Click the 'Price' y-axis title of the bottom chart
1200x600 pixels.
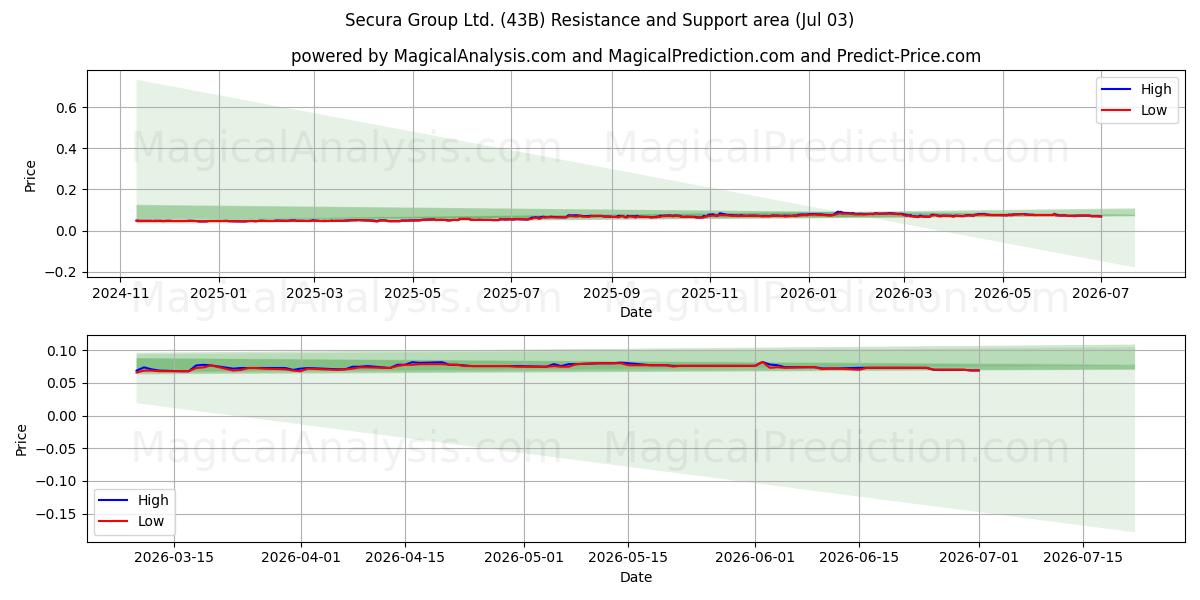(22, 440)
